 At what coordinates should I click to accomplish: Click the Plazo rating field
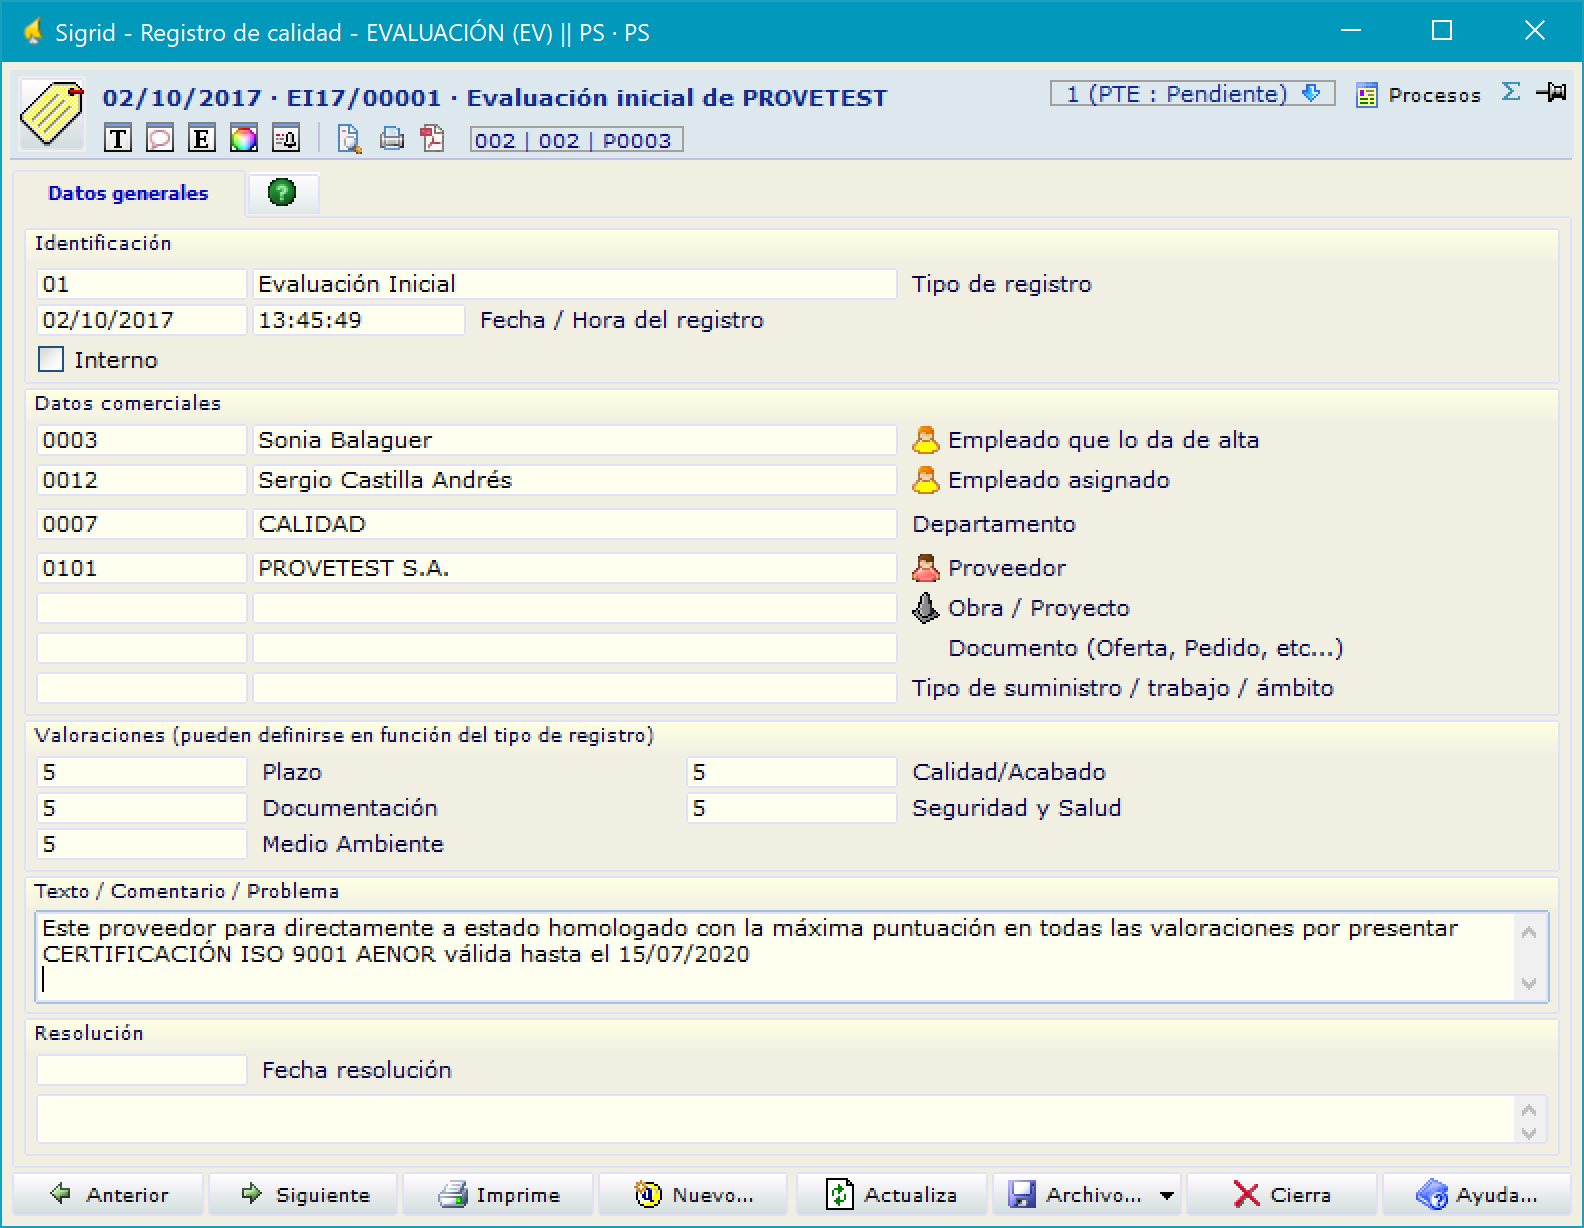(x=141, y=772)
